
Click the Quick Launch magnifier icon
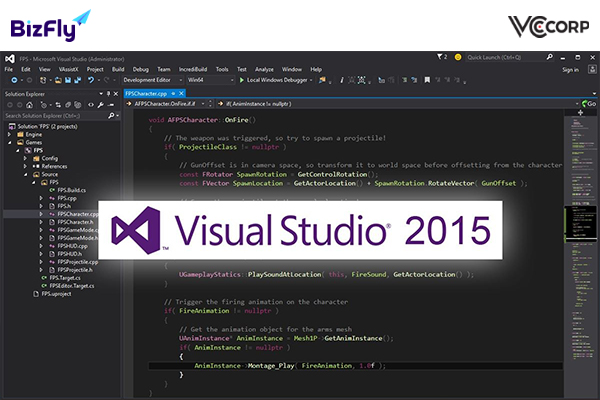click(x=549, y=57)
